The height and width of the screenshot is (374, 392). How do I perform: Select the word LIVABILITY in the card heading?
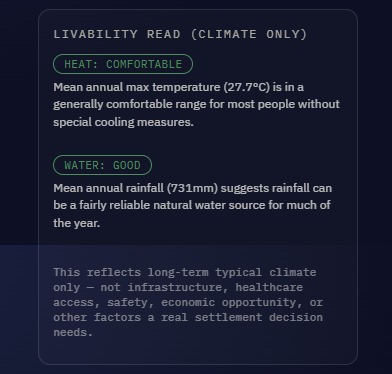[x=95, y=34]
